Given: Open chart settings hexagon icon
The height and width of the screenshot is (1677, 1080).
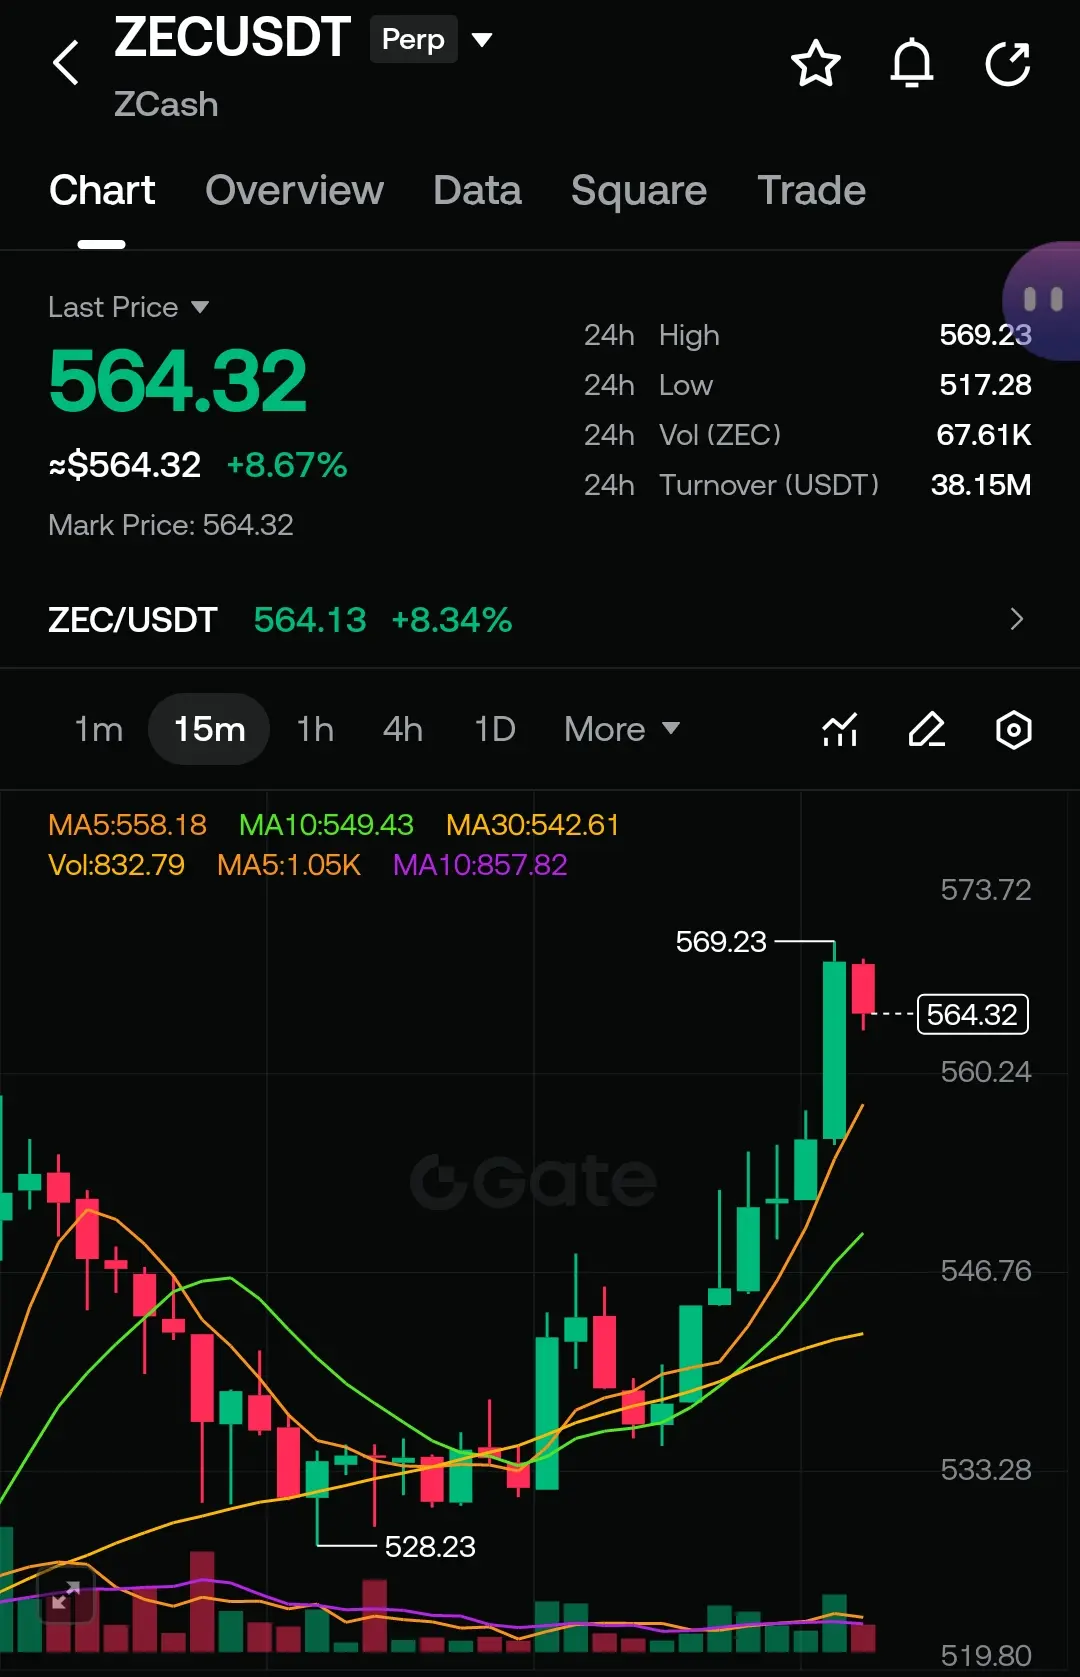Looking at the screenshot, I should pyautogui.click(x=1014, y=730).
